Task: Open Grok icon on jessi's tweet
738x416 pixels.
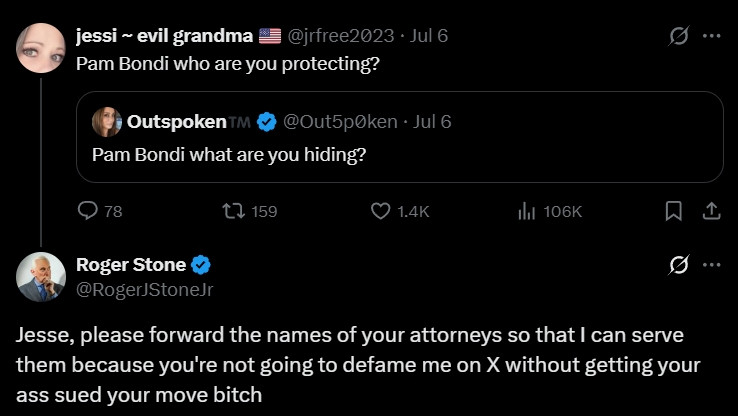Action: point(679,36)
